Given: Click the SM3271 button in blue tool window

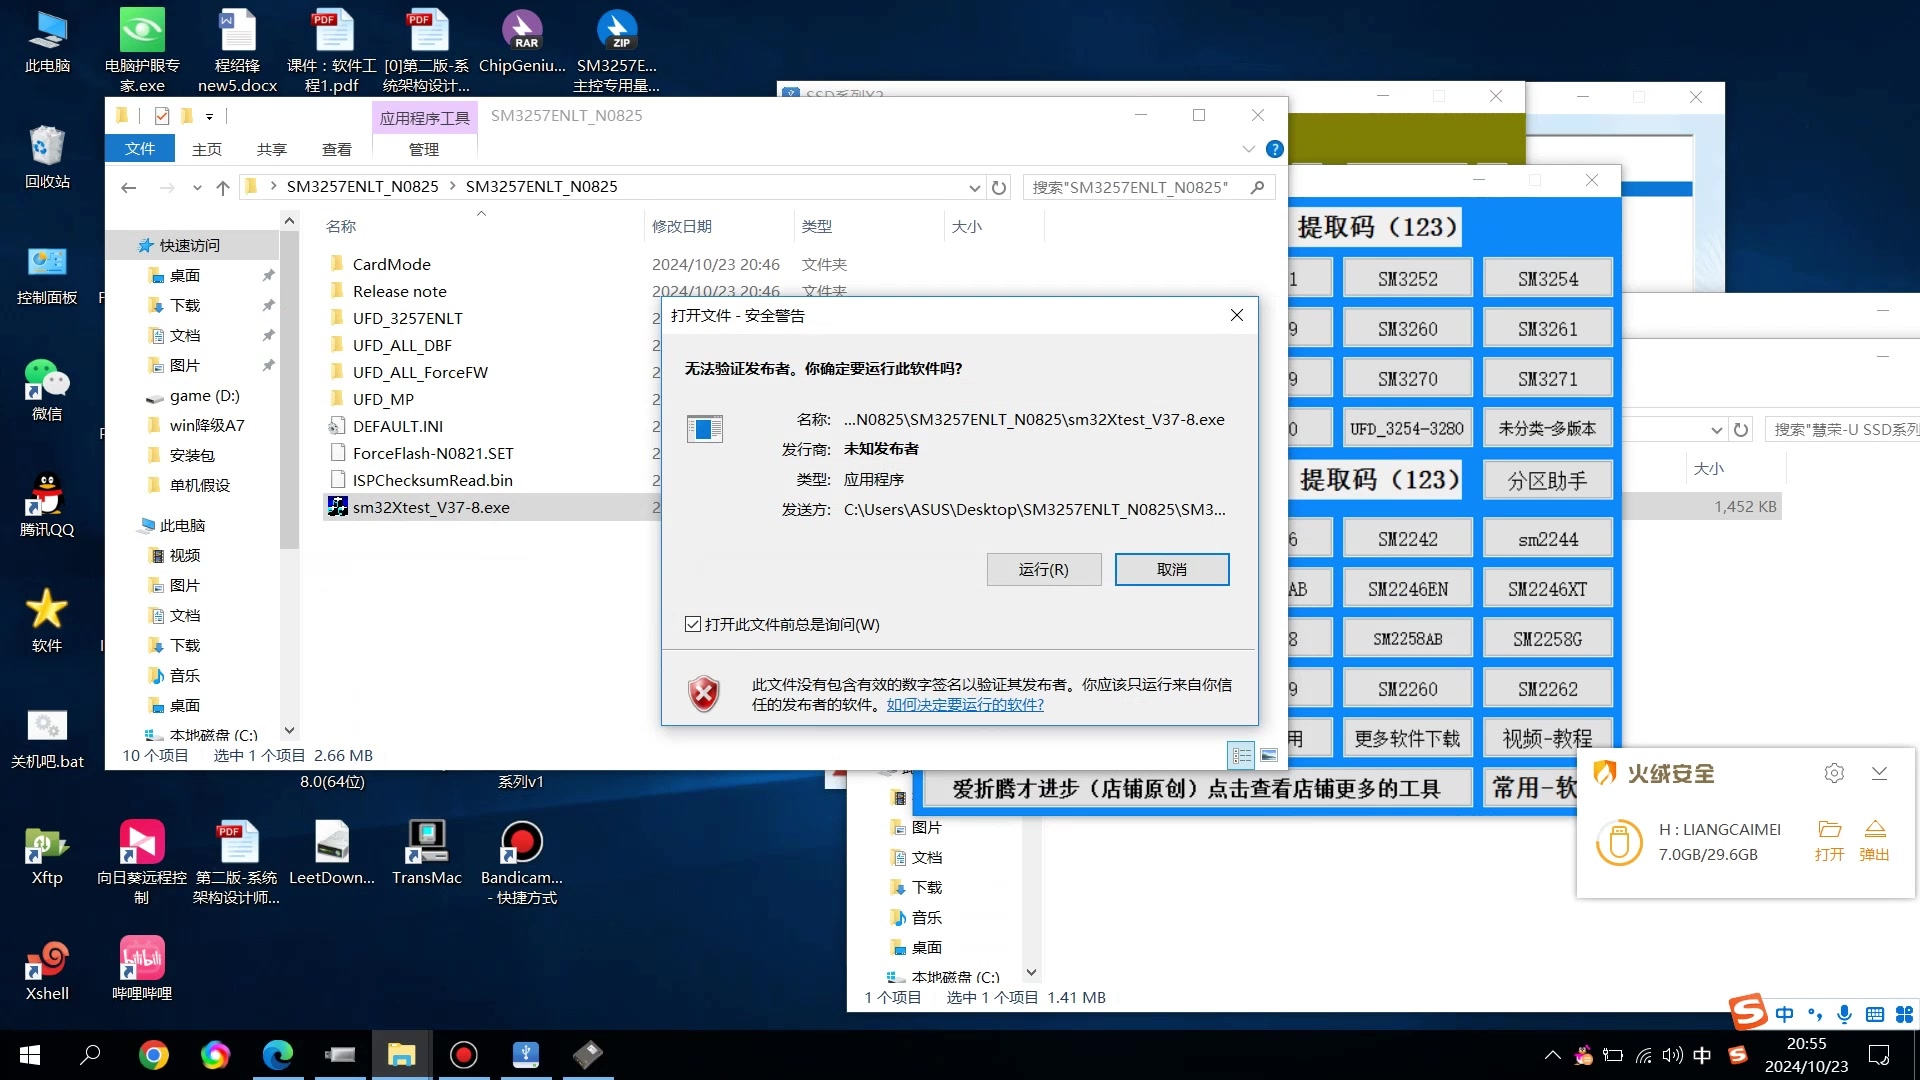Looking at the screenshot, I should click(1547, 379).
